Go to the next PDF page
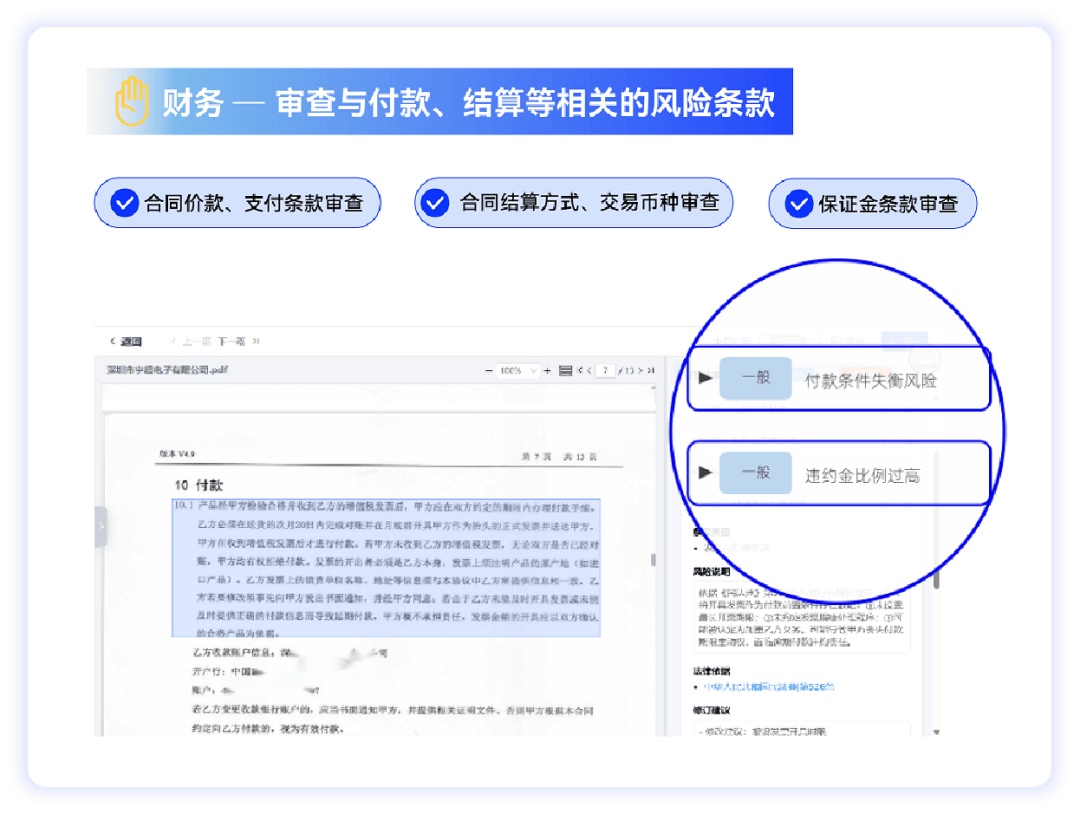The height and width of the screenshot is (814, 1080). coord(640,371)
